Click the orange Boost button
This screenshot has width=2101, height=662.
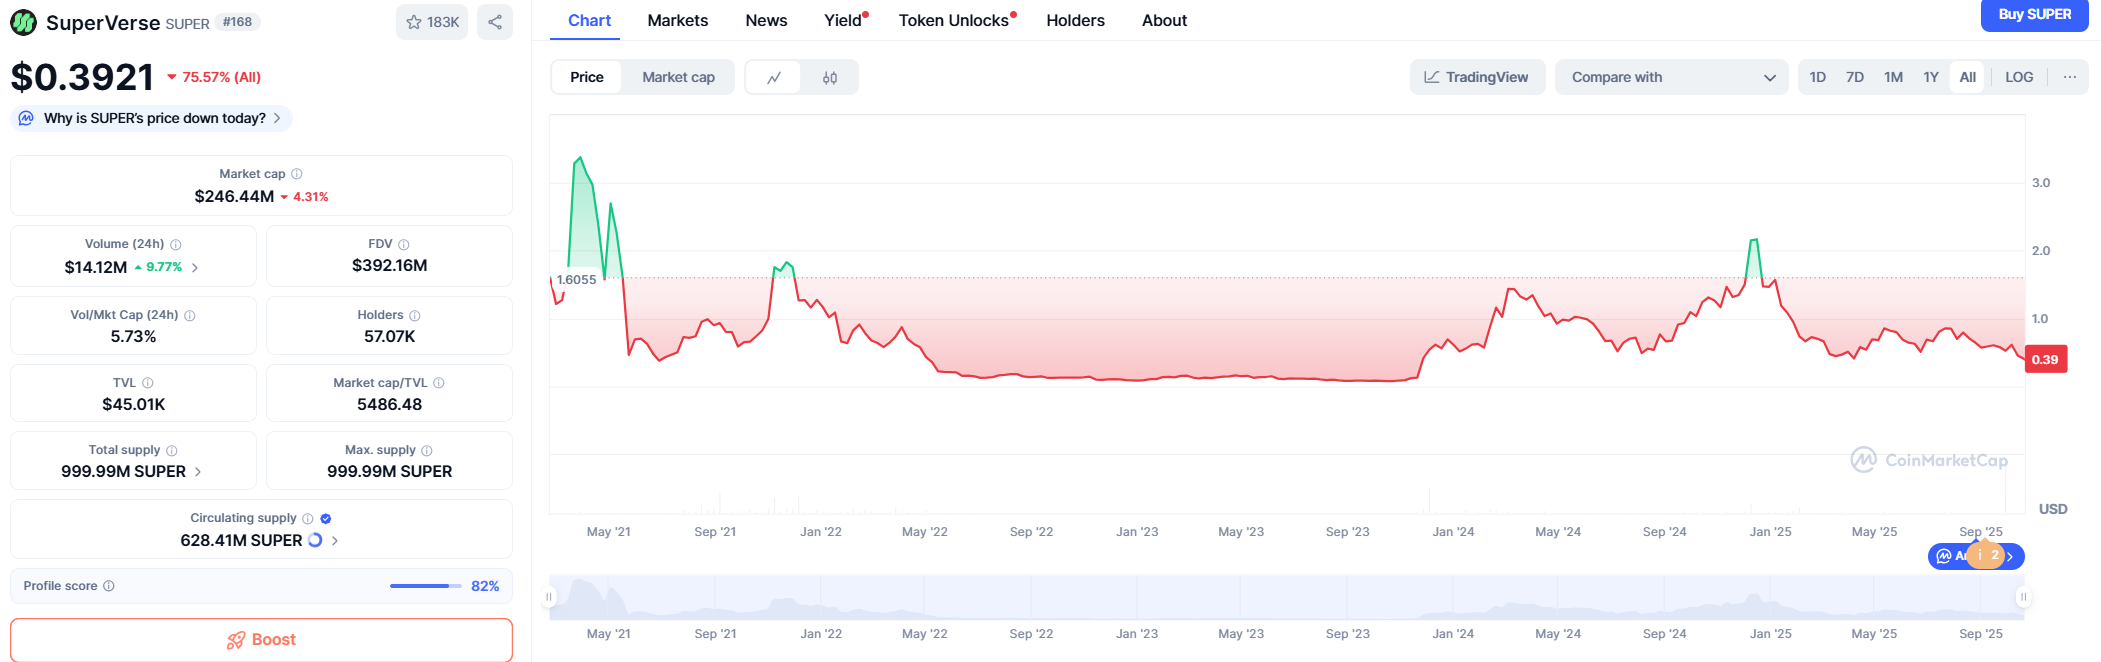click(261, 640)
